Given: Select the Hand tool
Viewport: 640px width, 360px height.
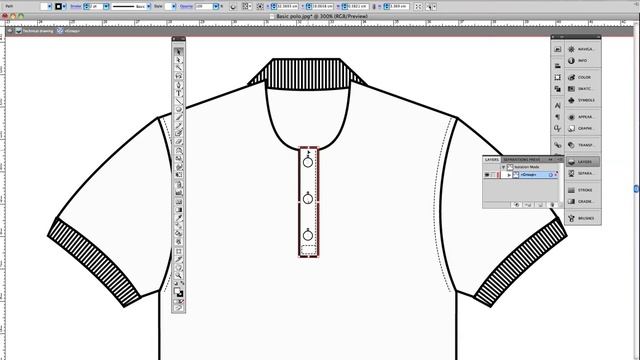Looking at the screenshot, I should point(178,268).
